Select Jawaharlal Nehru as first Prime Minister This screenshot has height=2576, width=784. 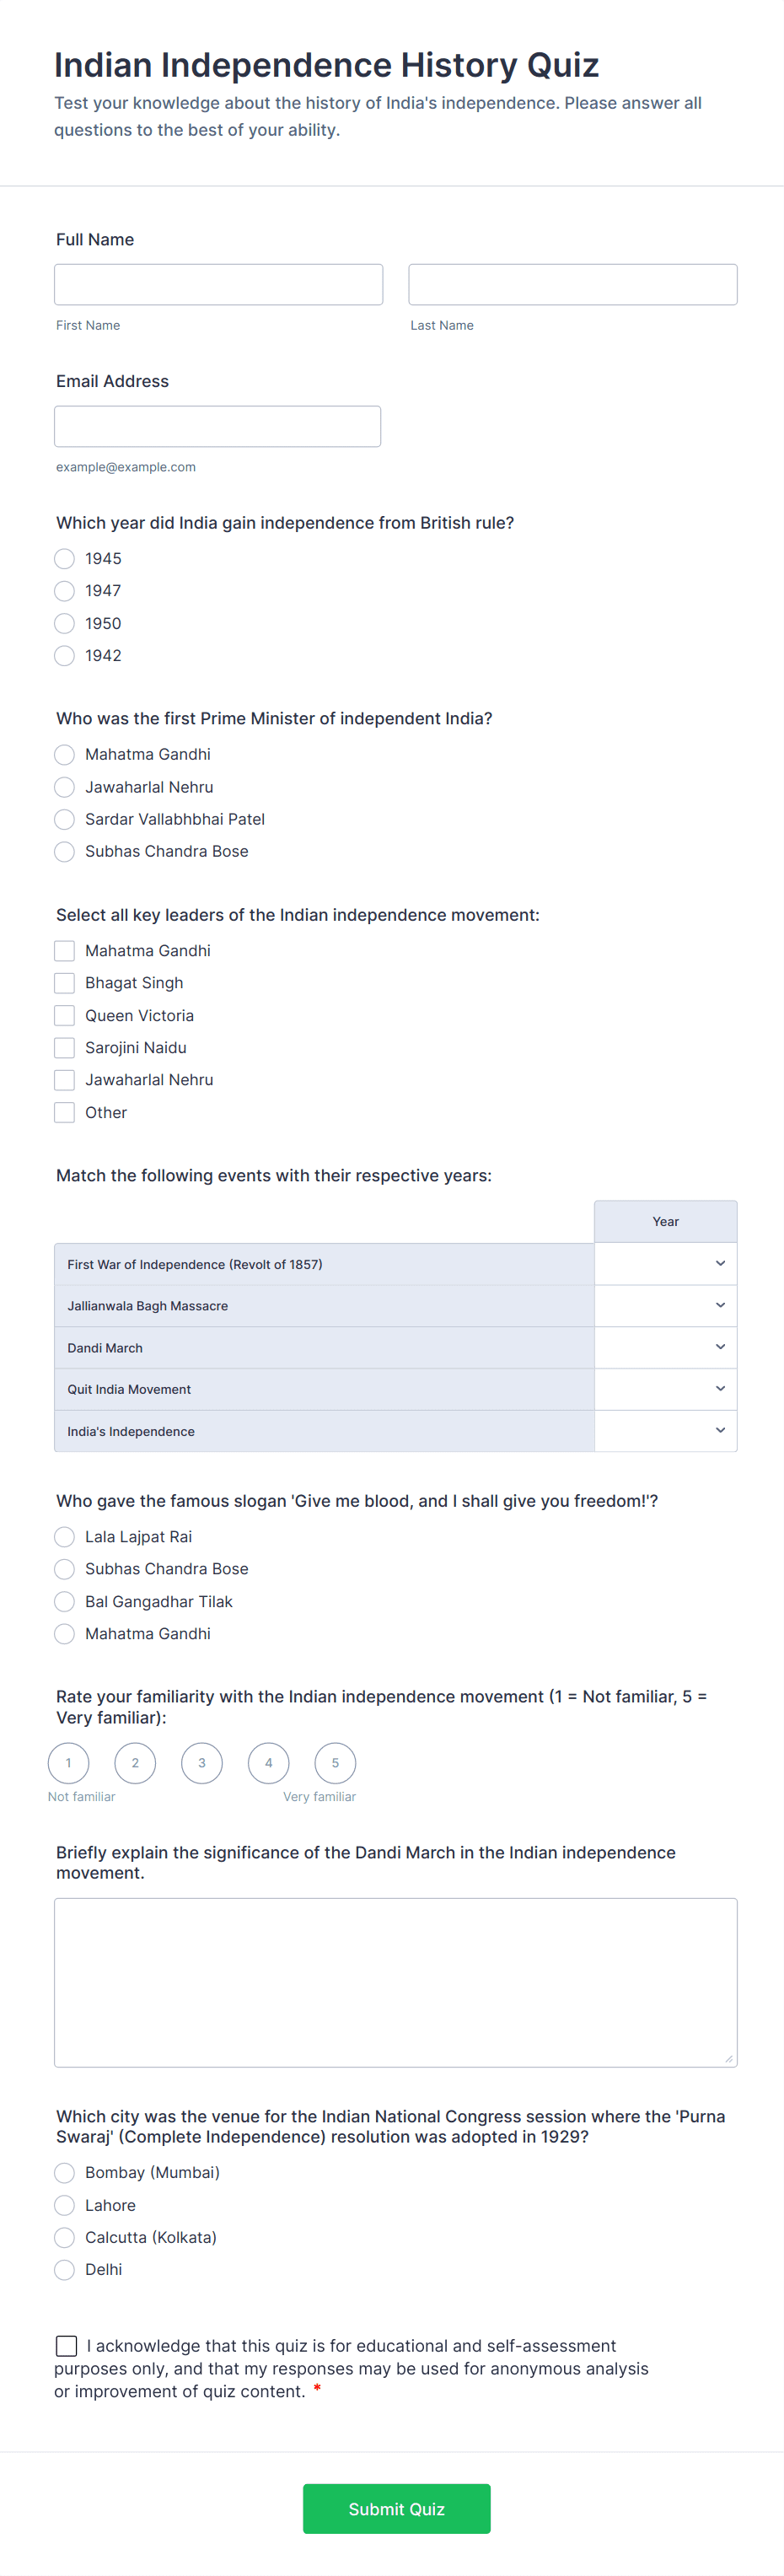pyautogui.click(x=64, y=787)
